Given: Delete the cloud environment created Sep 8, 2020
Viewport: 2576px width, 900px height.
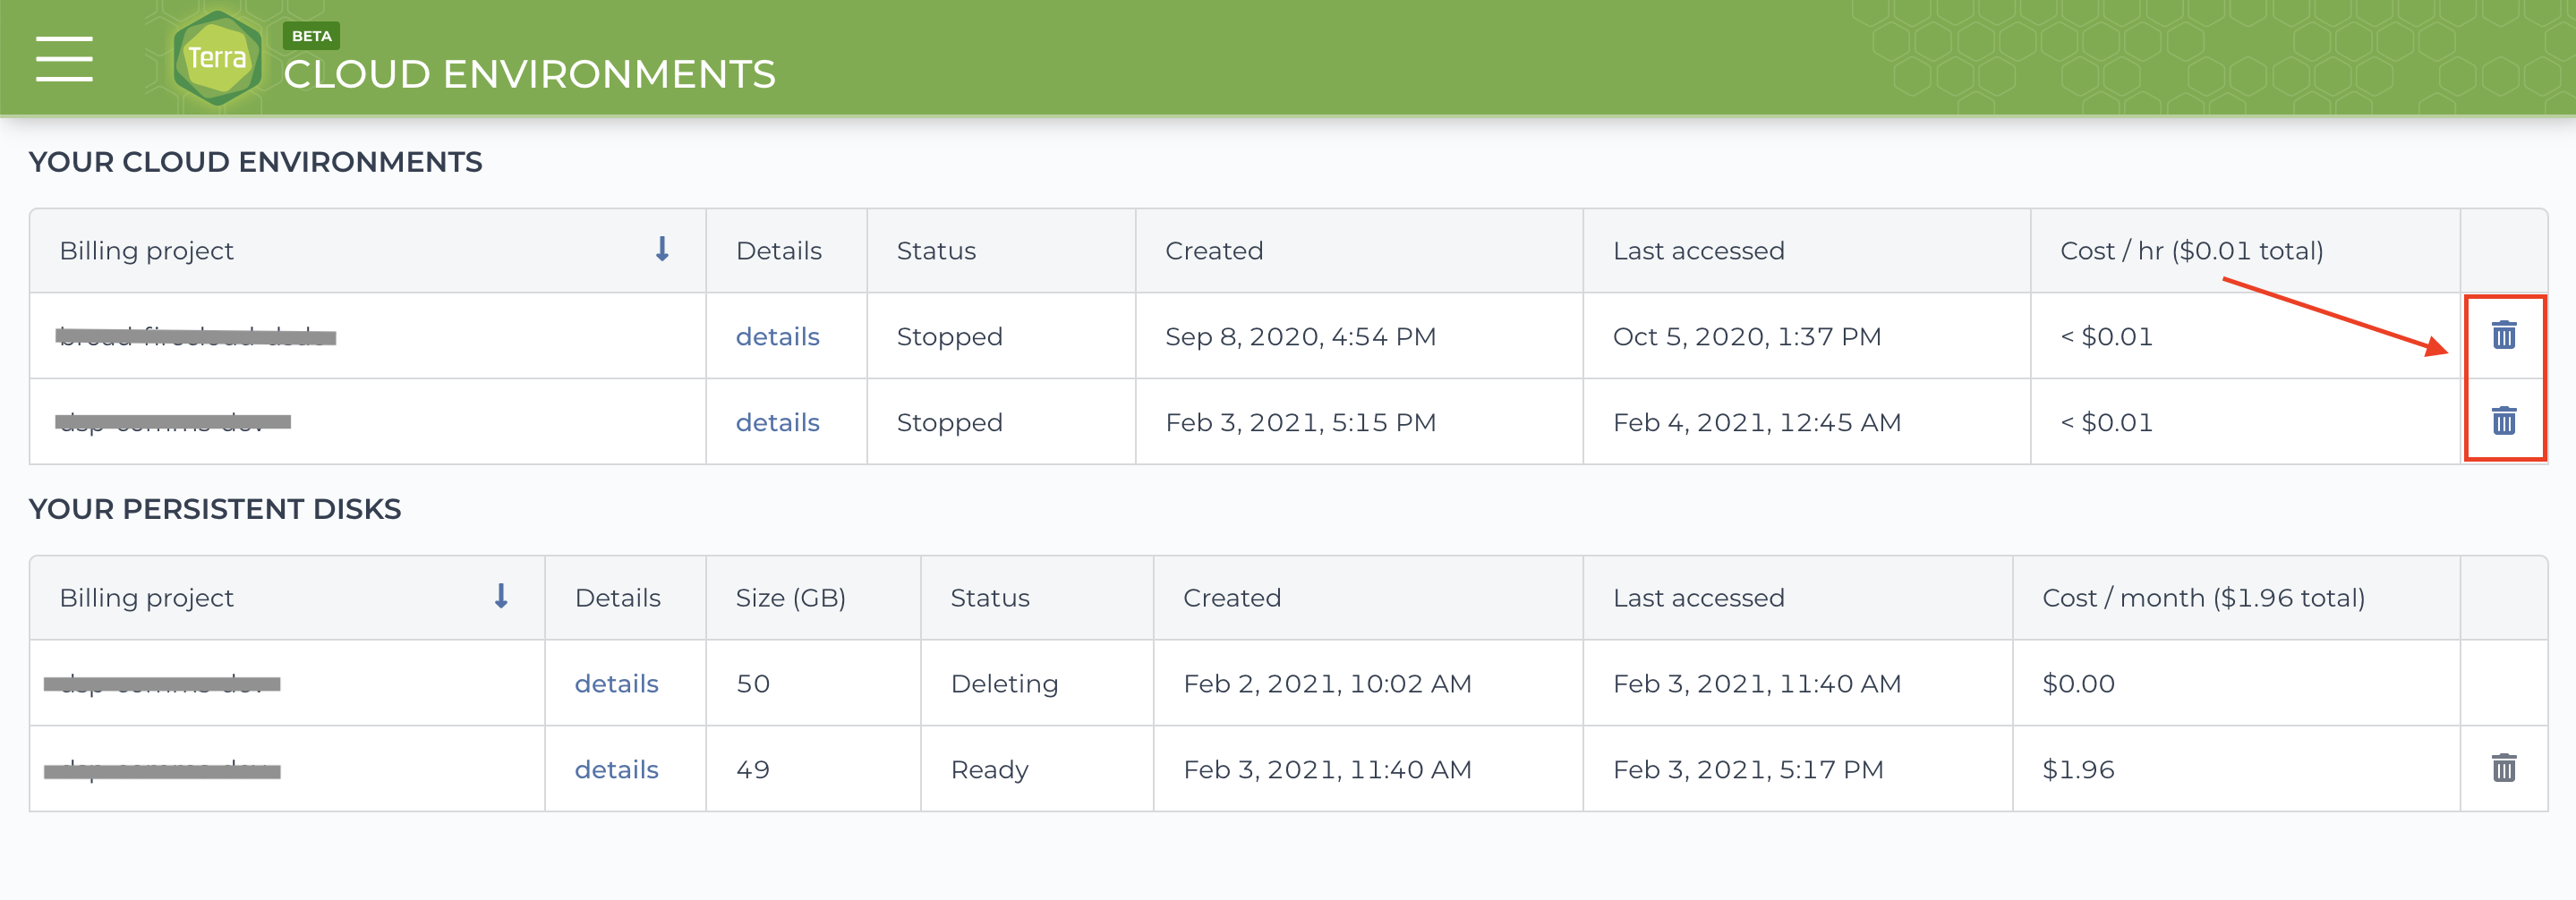Looking at the screenshot, I should [x=2503, y=336].
